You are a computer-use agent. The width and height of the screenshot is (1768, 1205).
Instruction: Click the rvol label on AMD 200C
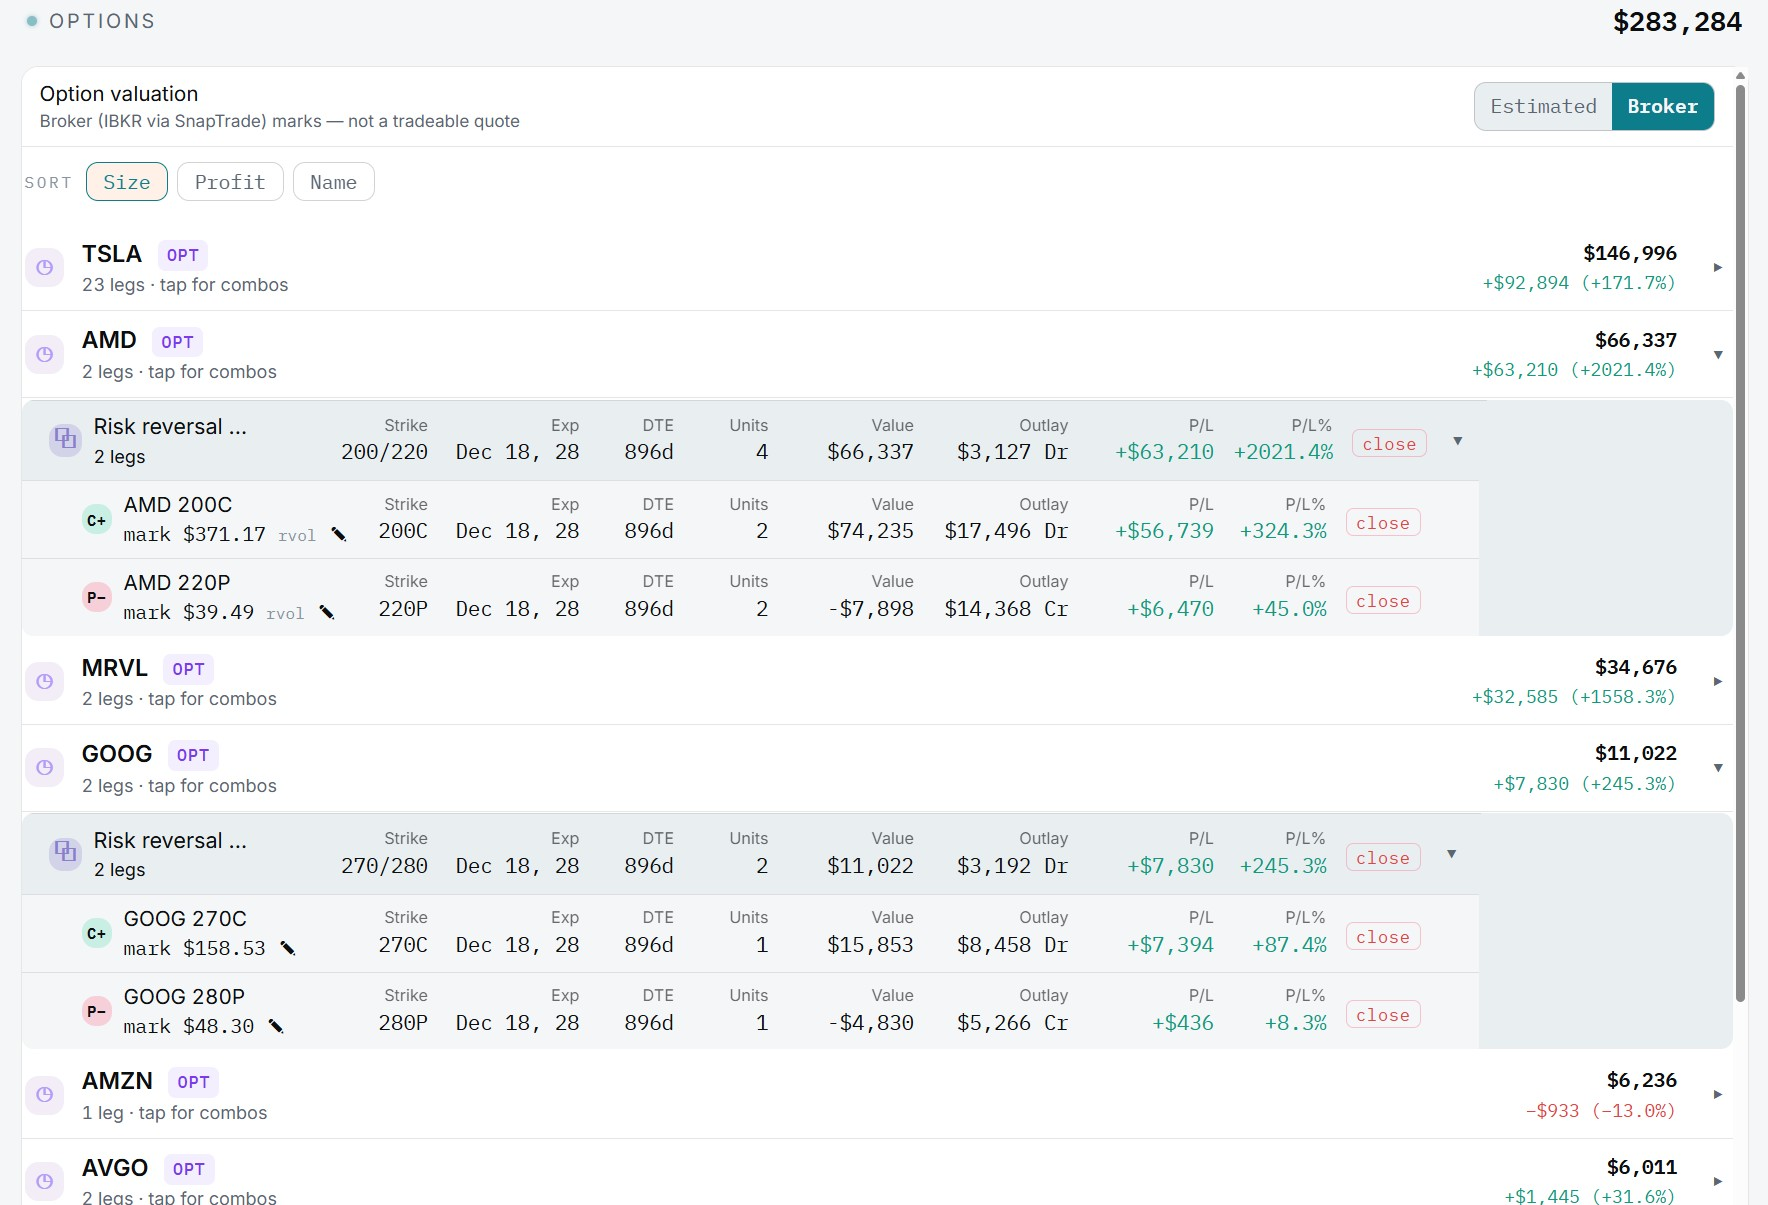coord(297,536)
